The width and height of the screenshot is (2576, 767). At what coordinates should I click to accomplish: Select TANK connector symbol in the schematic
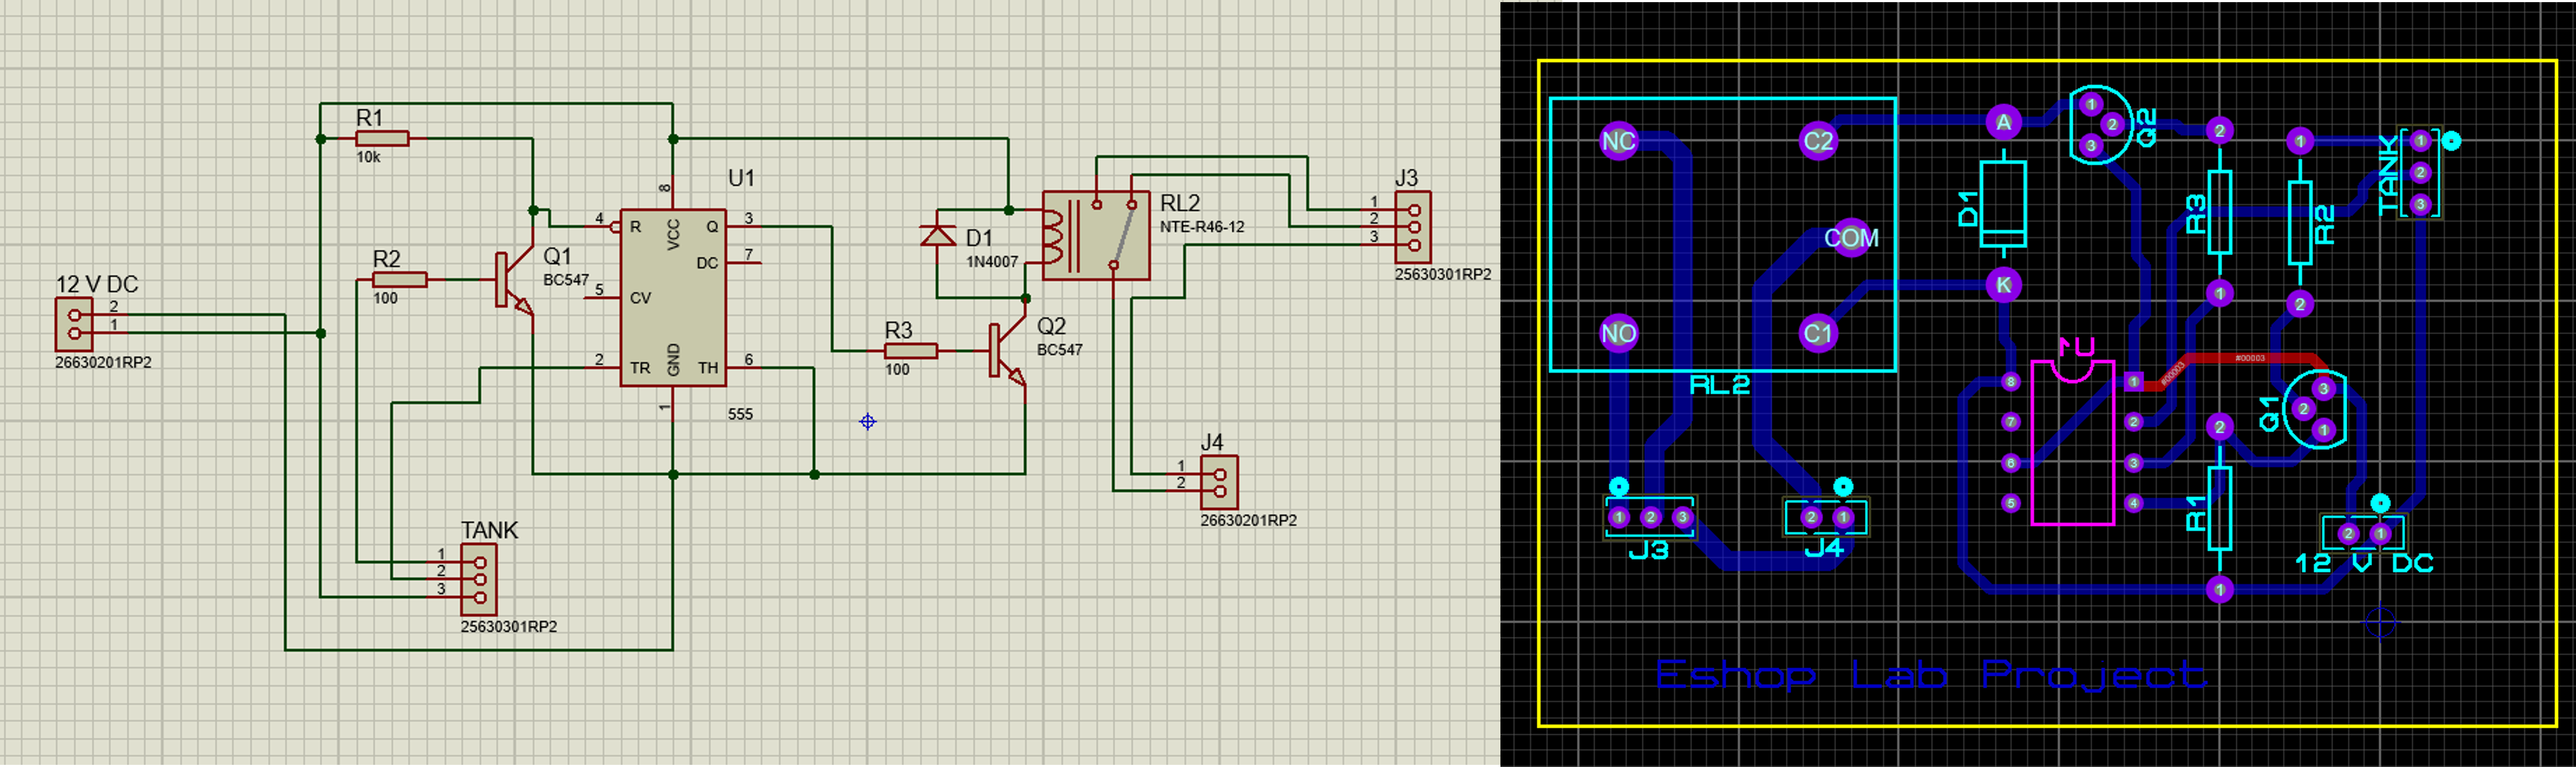point(479,580)
